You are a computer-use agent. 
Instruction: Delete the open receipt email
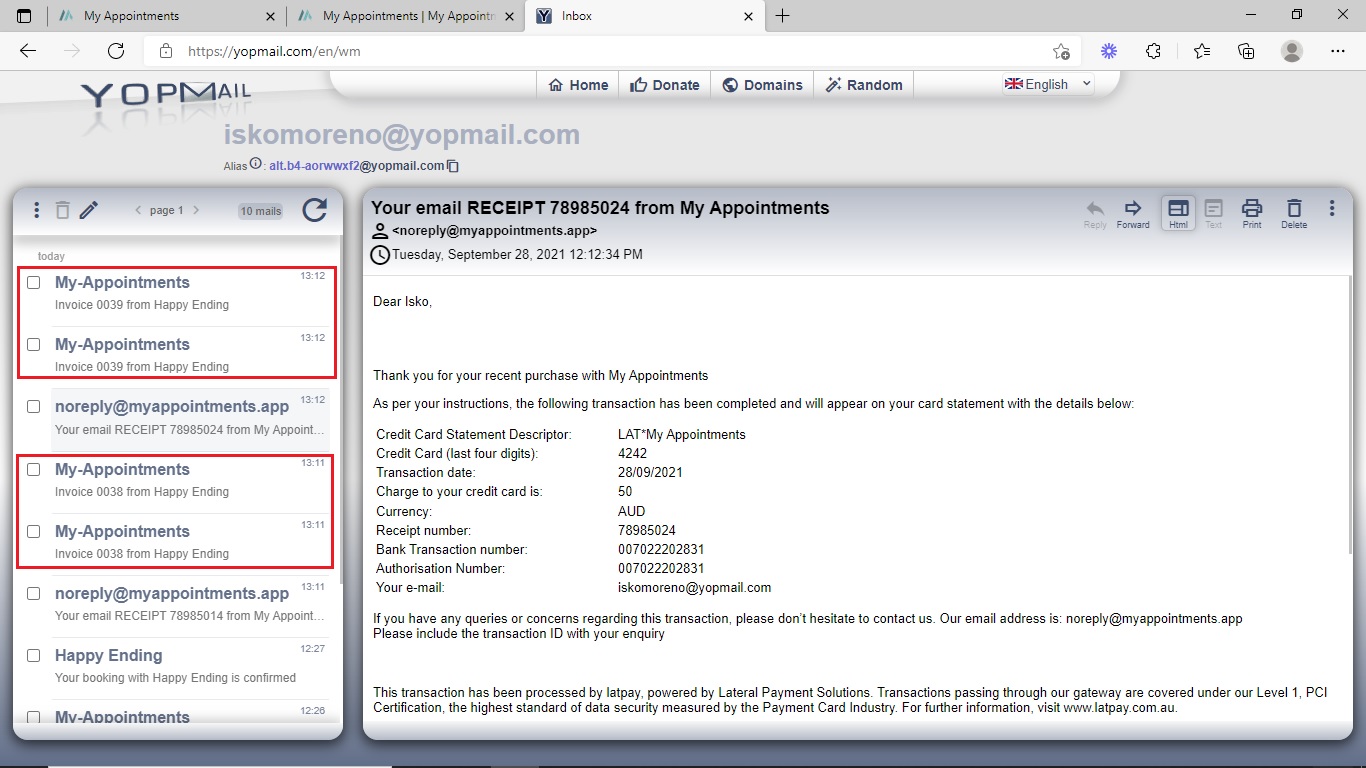1294,213
